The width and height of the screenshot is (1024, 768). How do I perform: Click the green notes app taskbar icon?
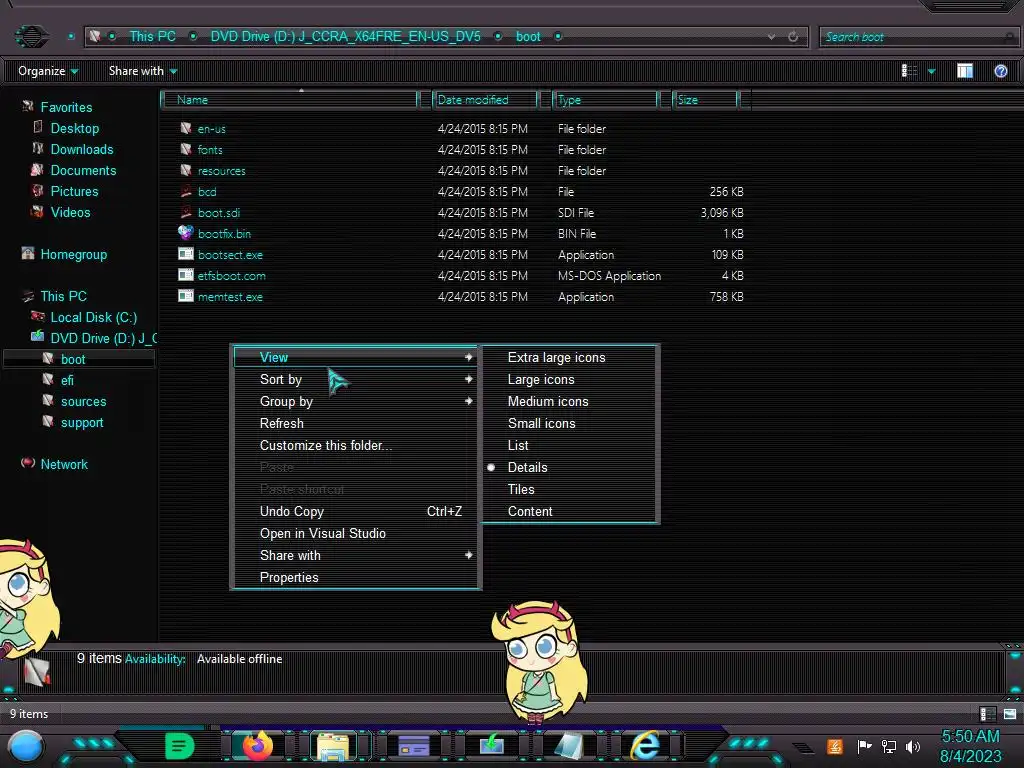click(180, 746)
